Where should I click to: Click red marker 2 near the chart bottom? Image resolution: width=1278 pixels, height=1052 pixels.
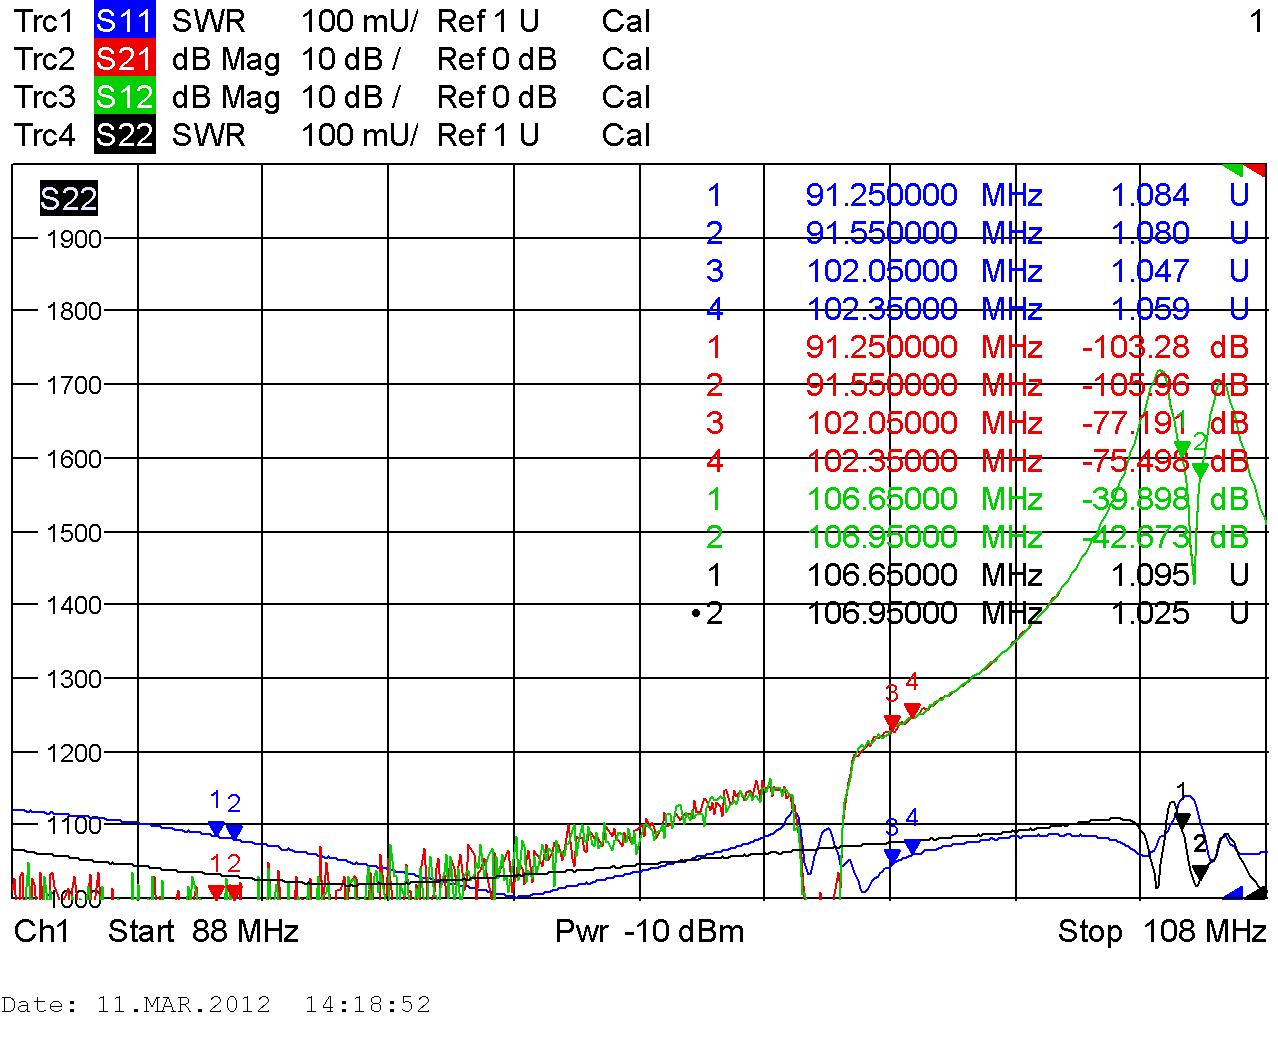click(x=234, y=891)
